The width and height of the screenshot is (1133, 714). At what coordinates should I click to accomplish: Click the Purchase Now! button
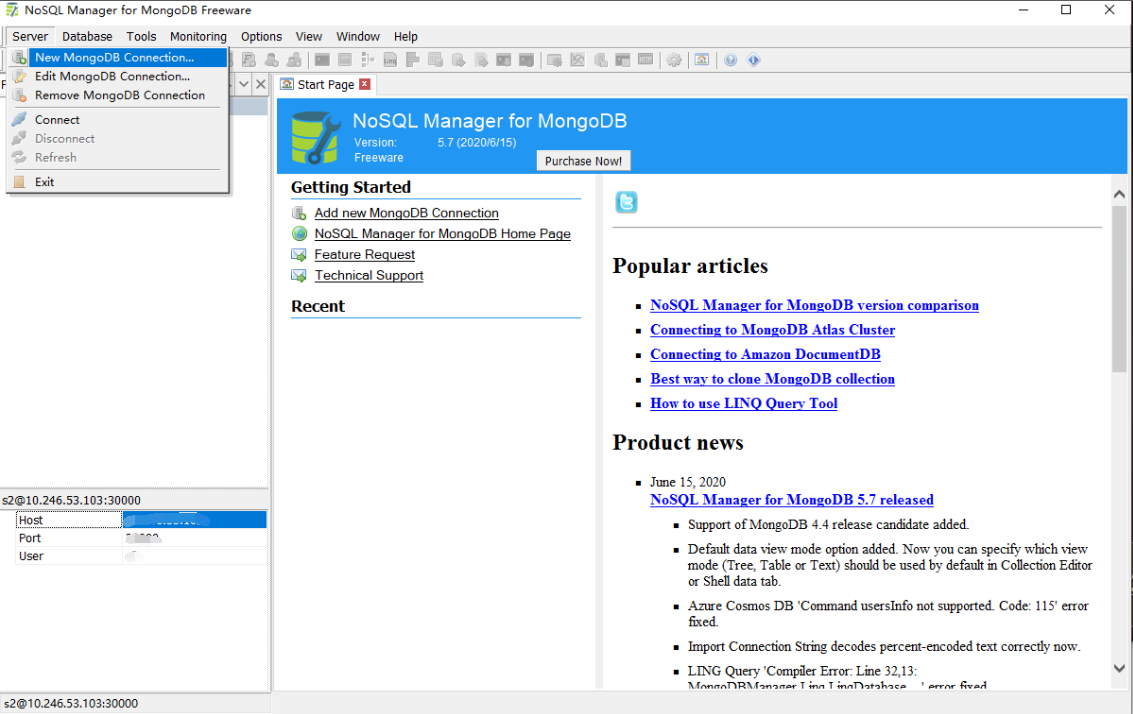point(583,160)
